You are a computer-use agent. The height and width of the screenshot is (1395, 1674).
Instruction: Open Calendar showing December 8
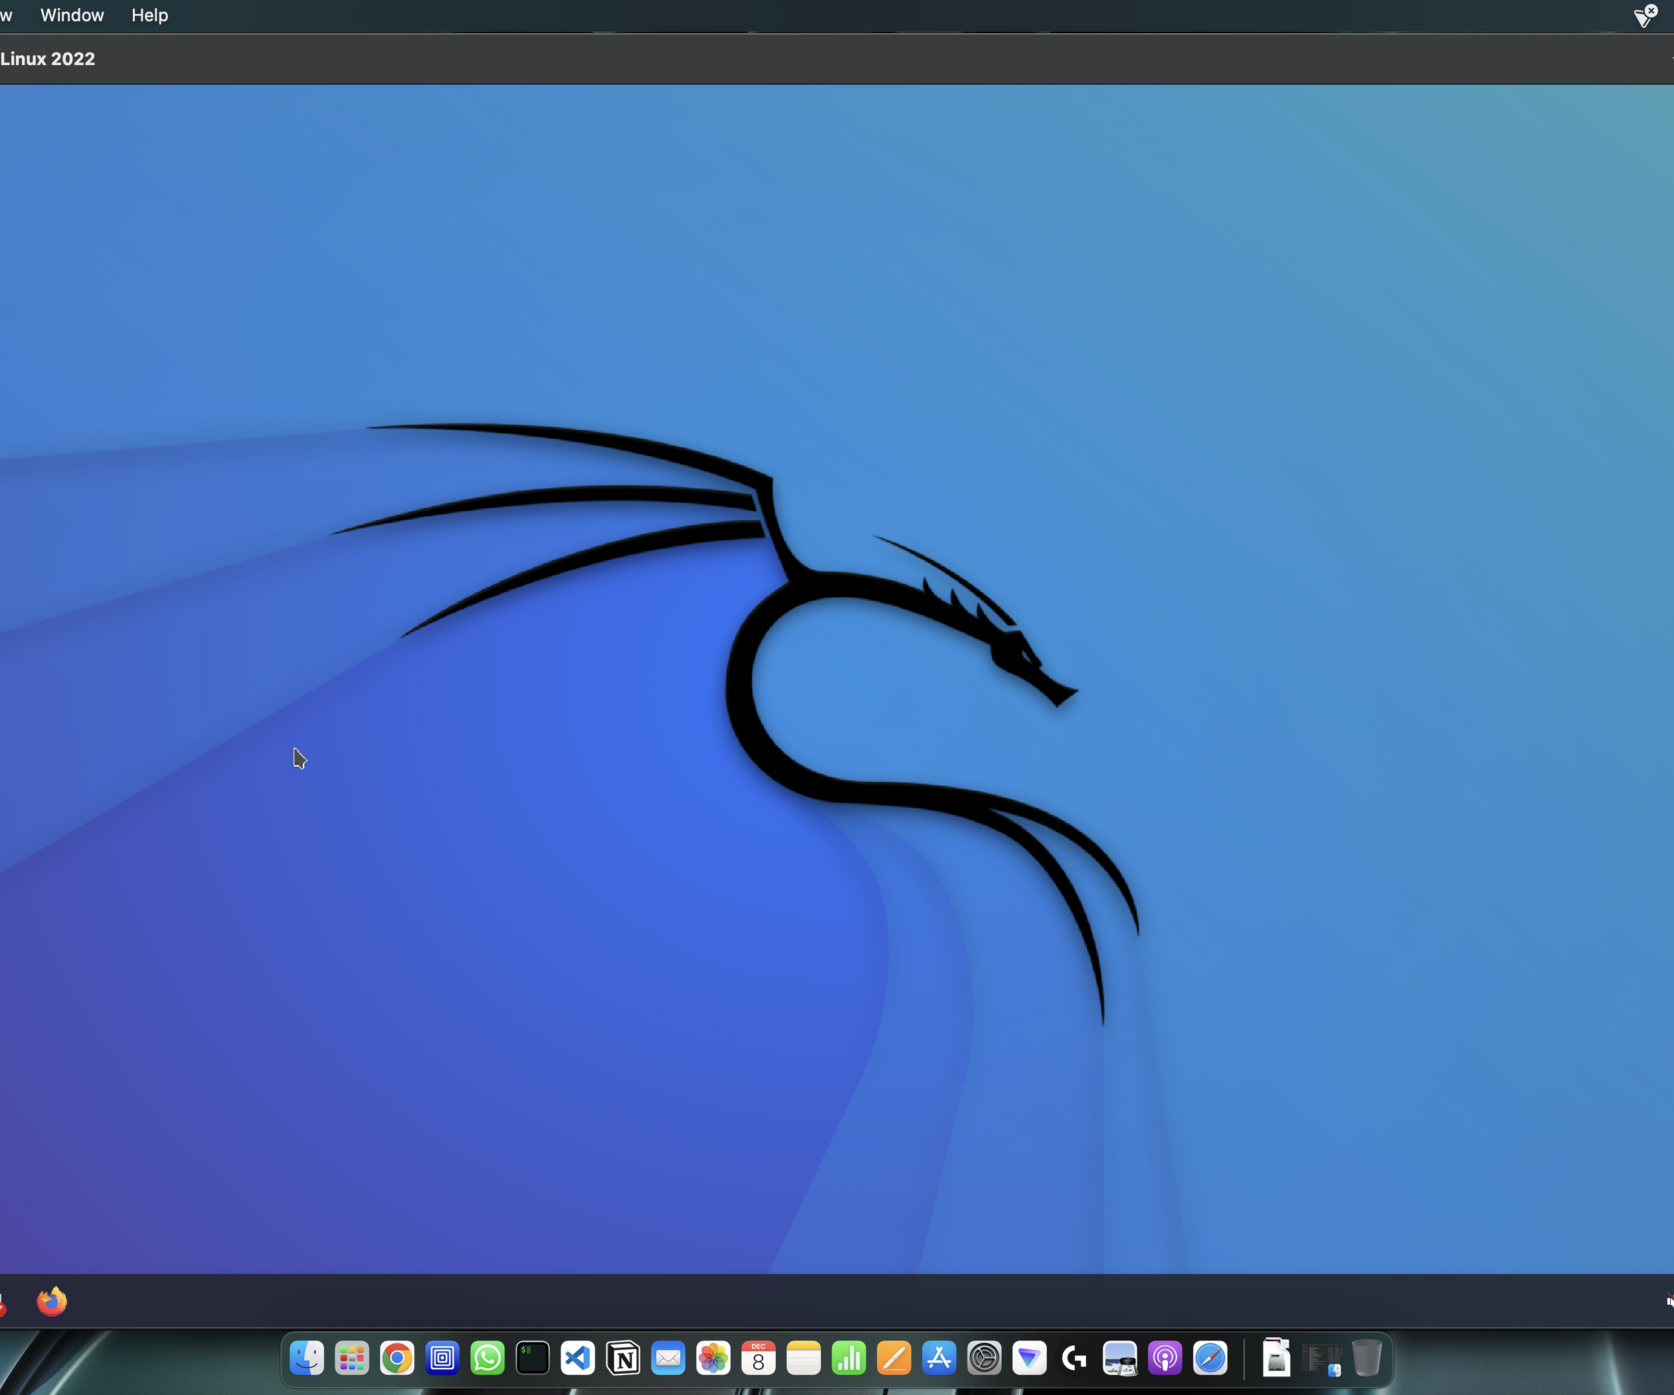pos(758,1358)
